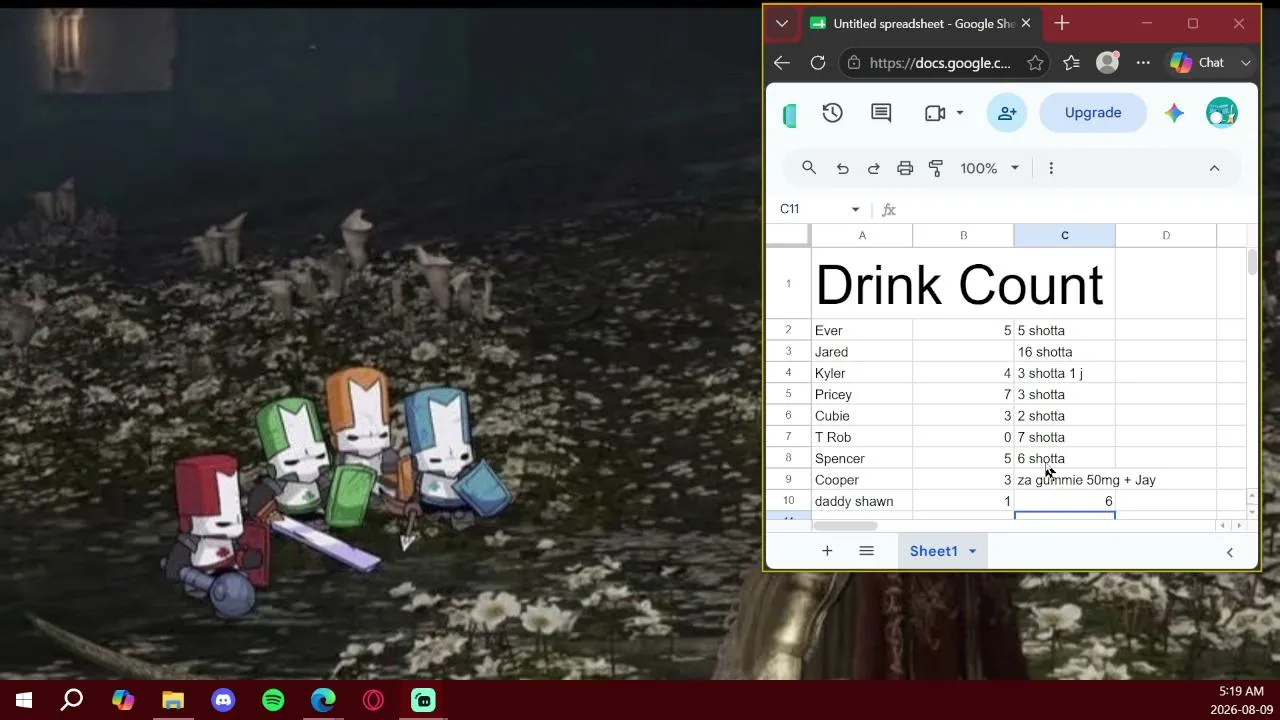Viewport: 1280px width, 720px height.
Task: Expand the name box dropdown arrow
Action: tap(855, 209)
